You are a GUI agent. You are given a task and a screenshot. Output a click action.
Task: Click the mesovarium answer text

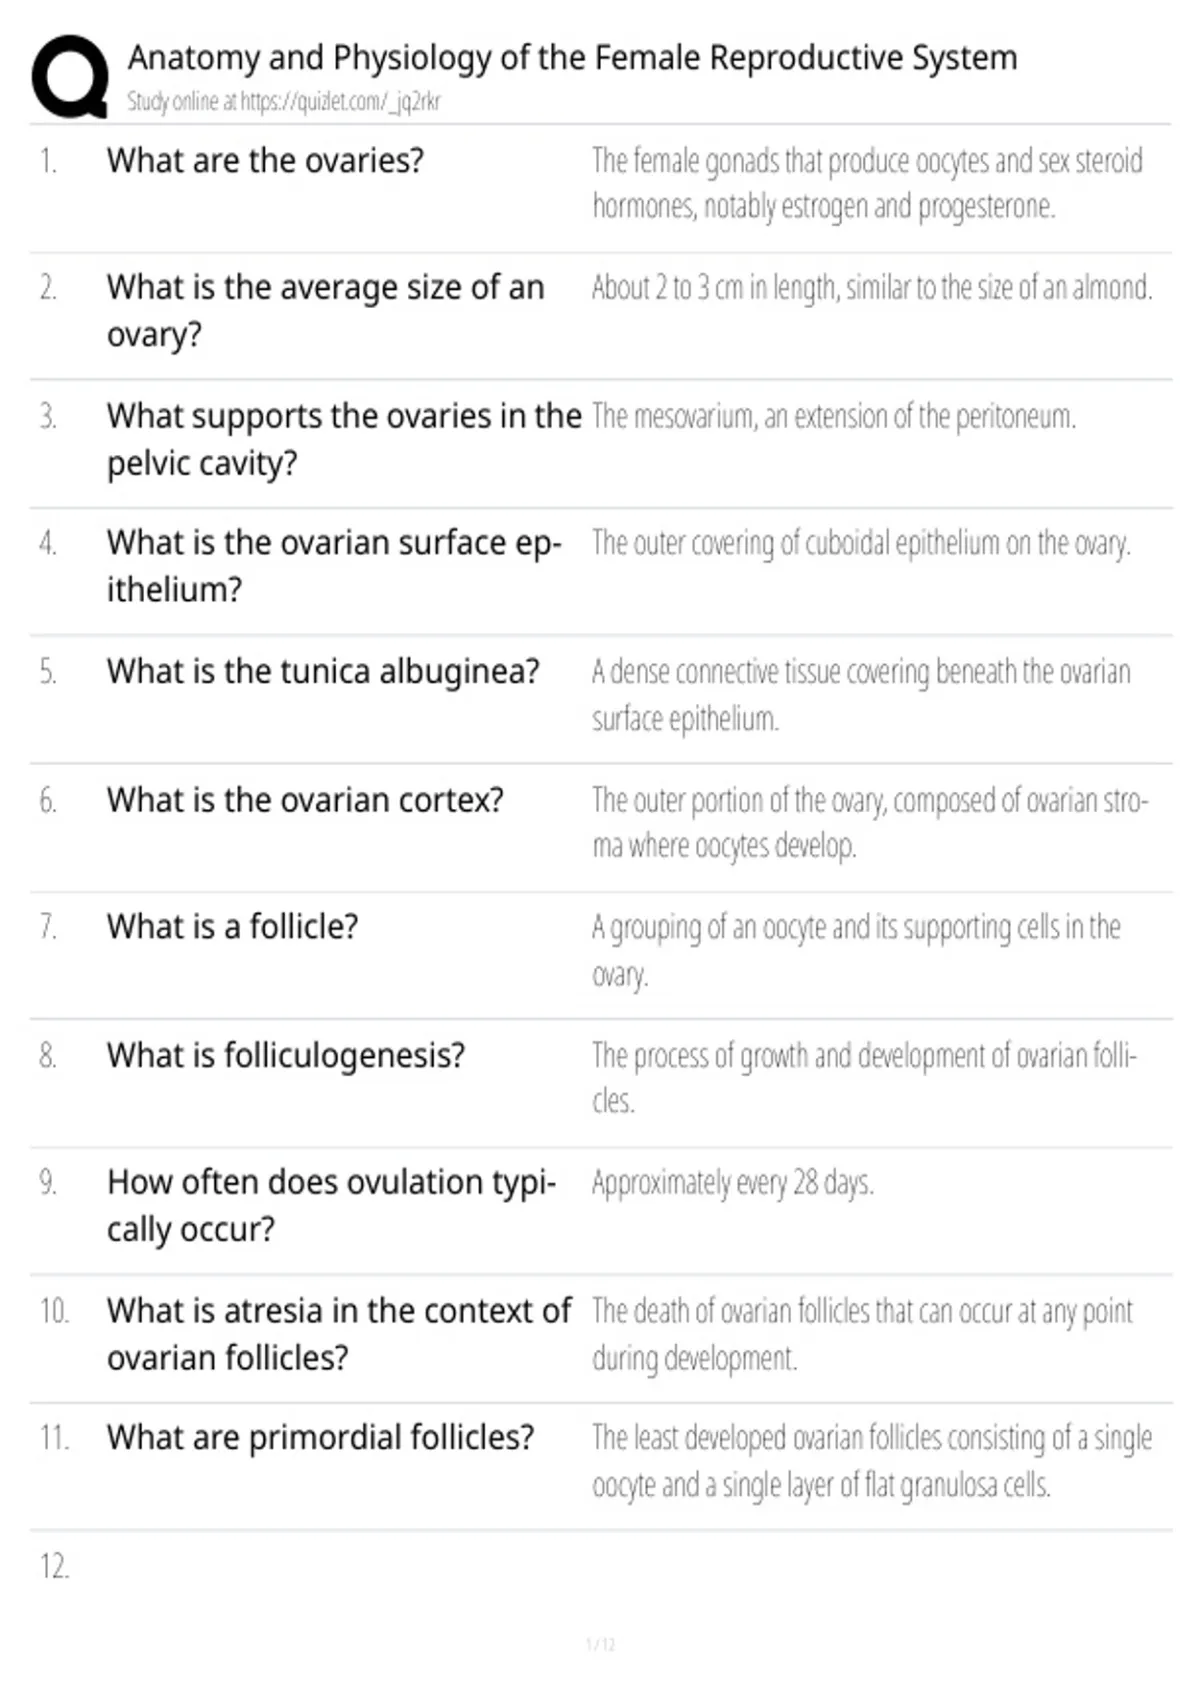point(834,416)
